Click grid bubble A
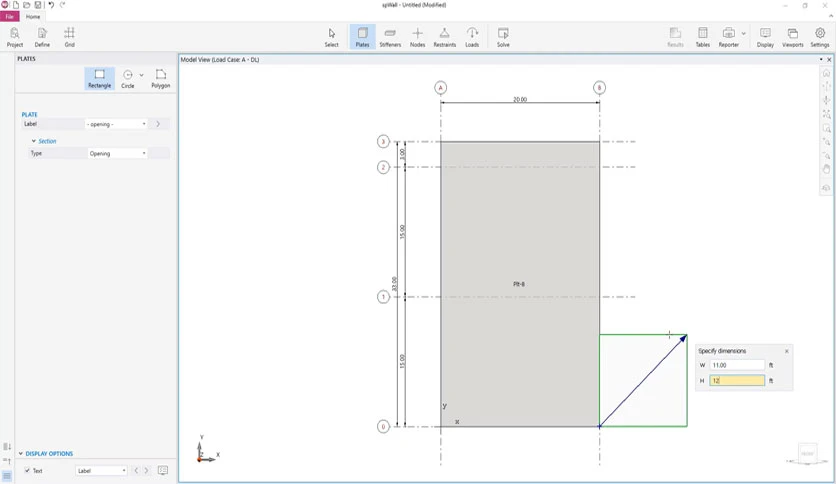Screen dimensions: 836x484 (x=440, y=88)
